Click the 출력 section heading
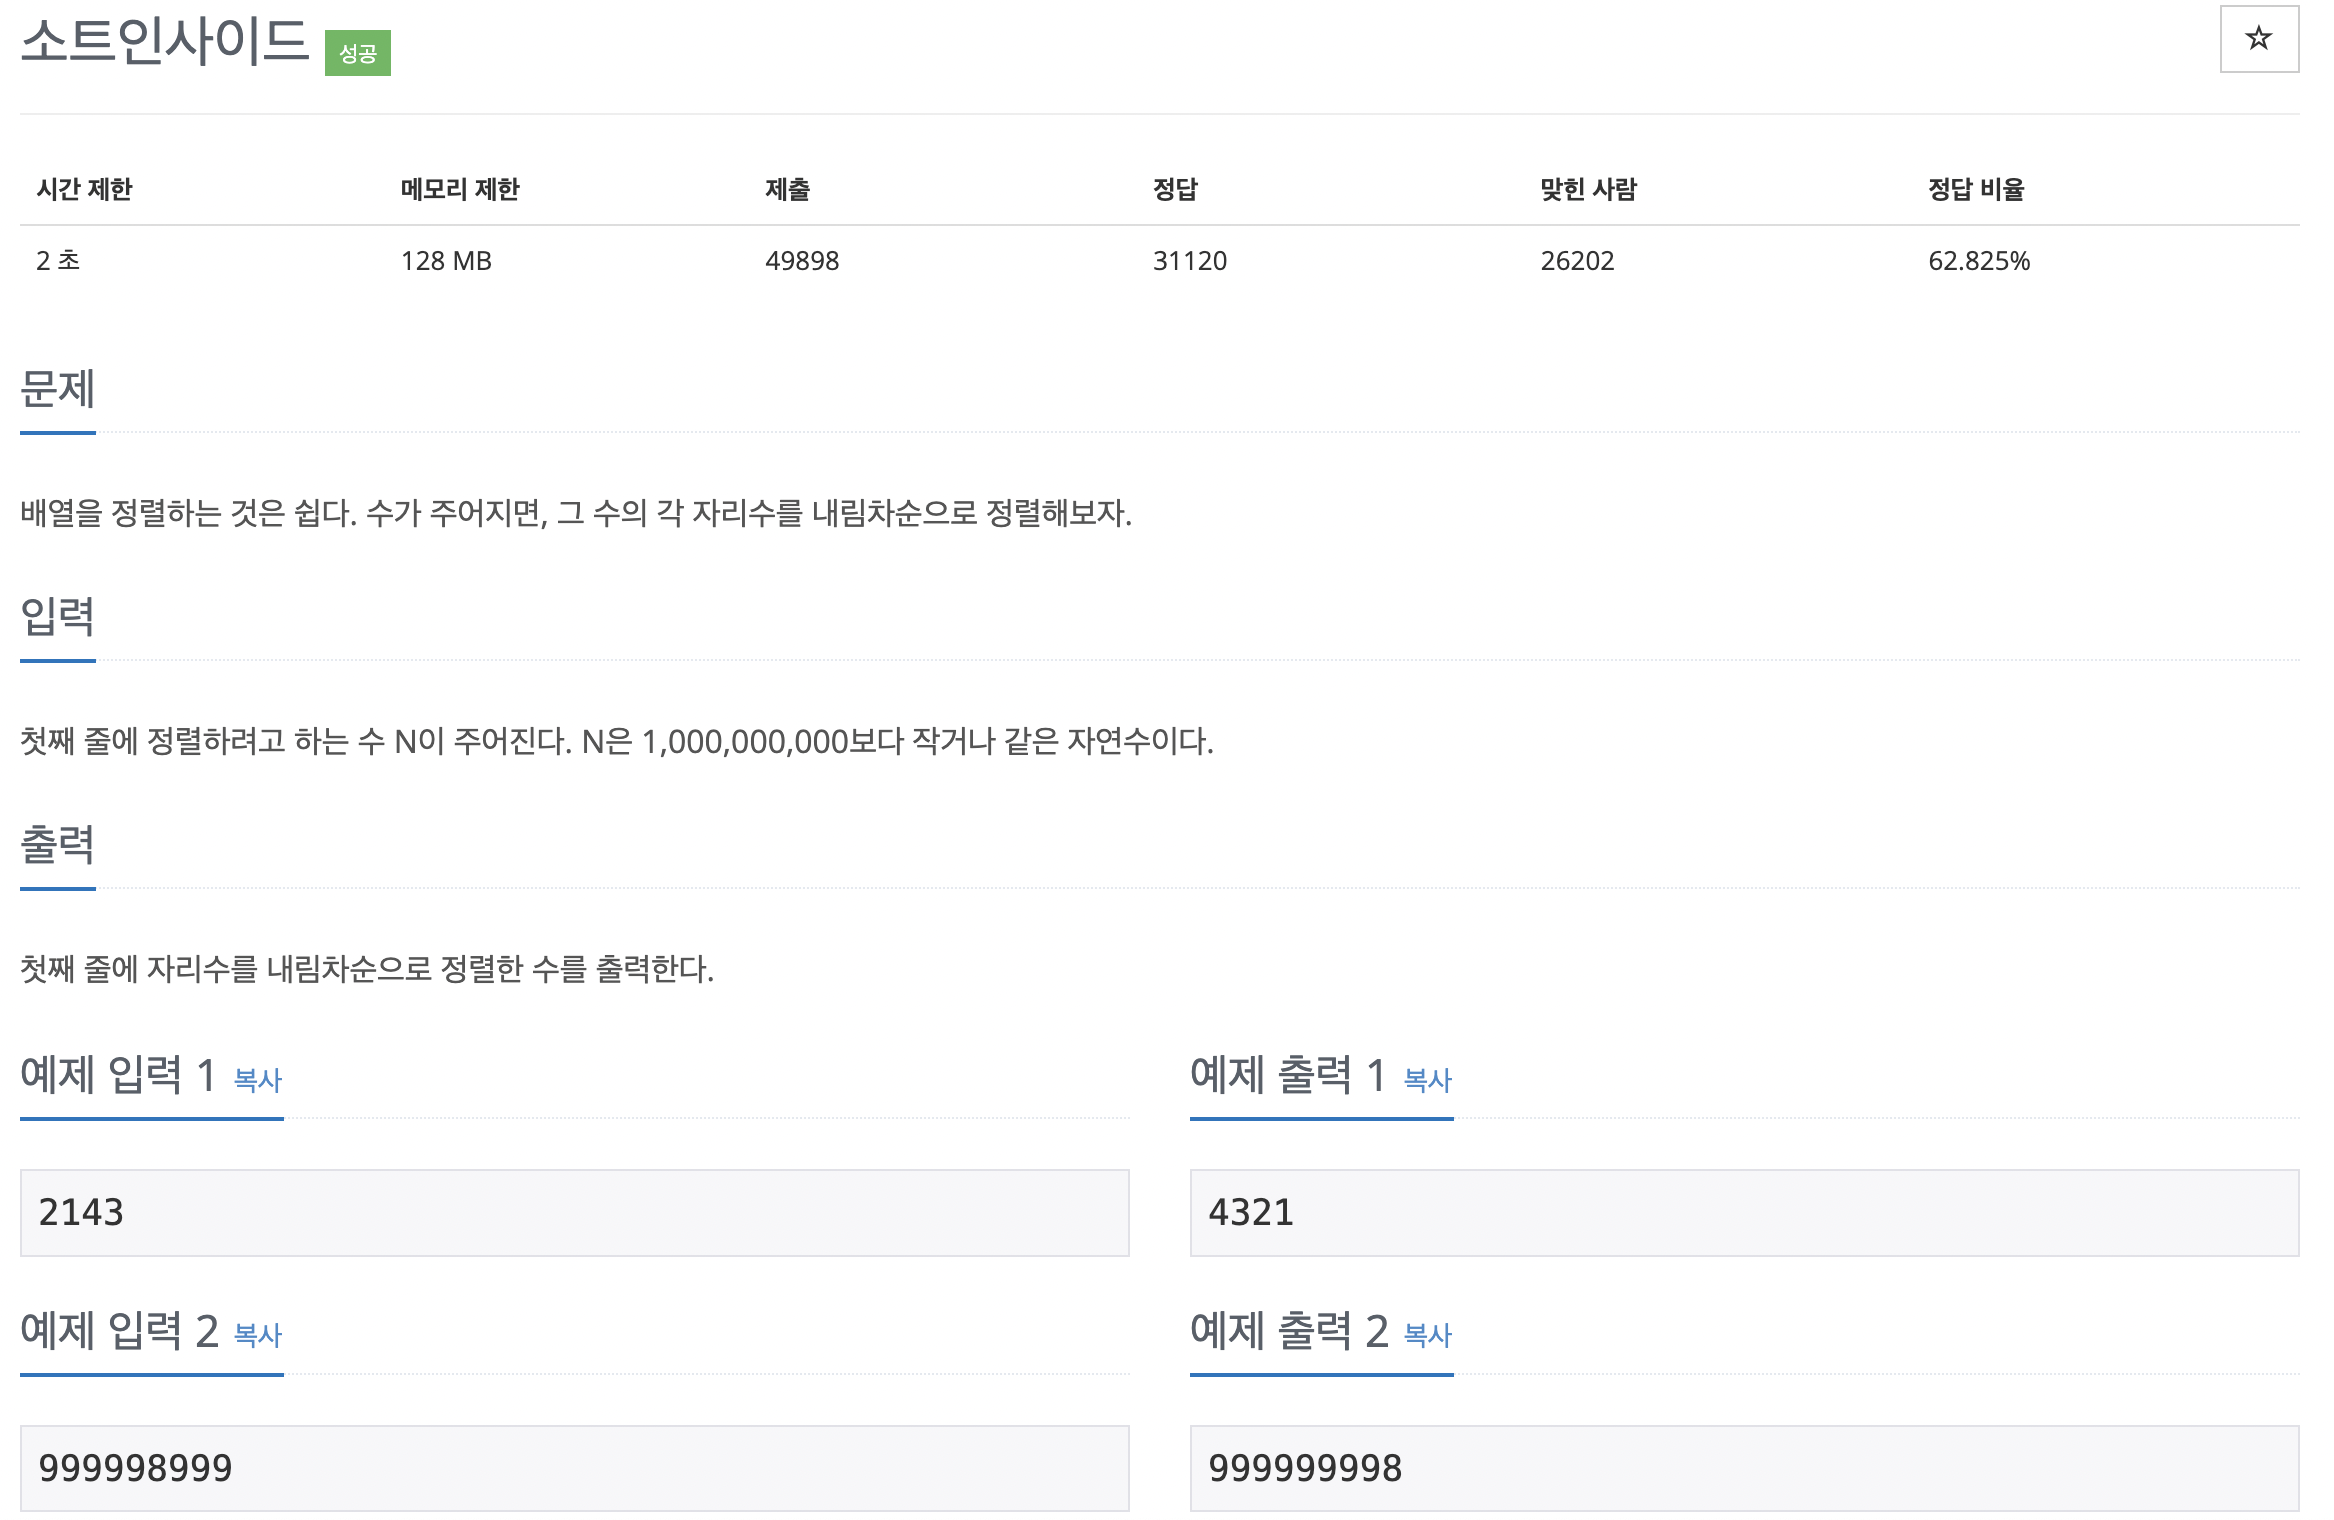2334x1520 pixels. [58, 844]
